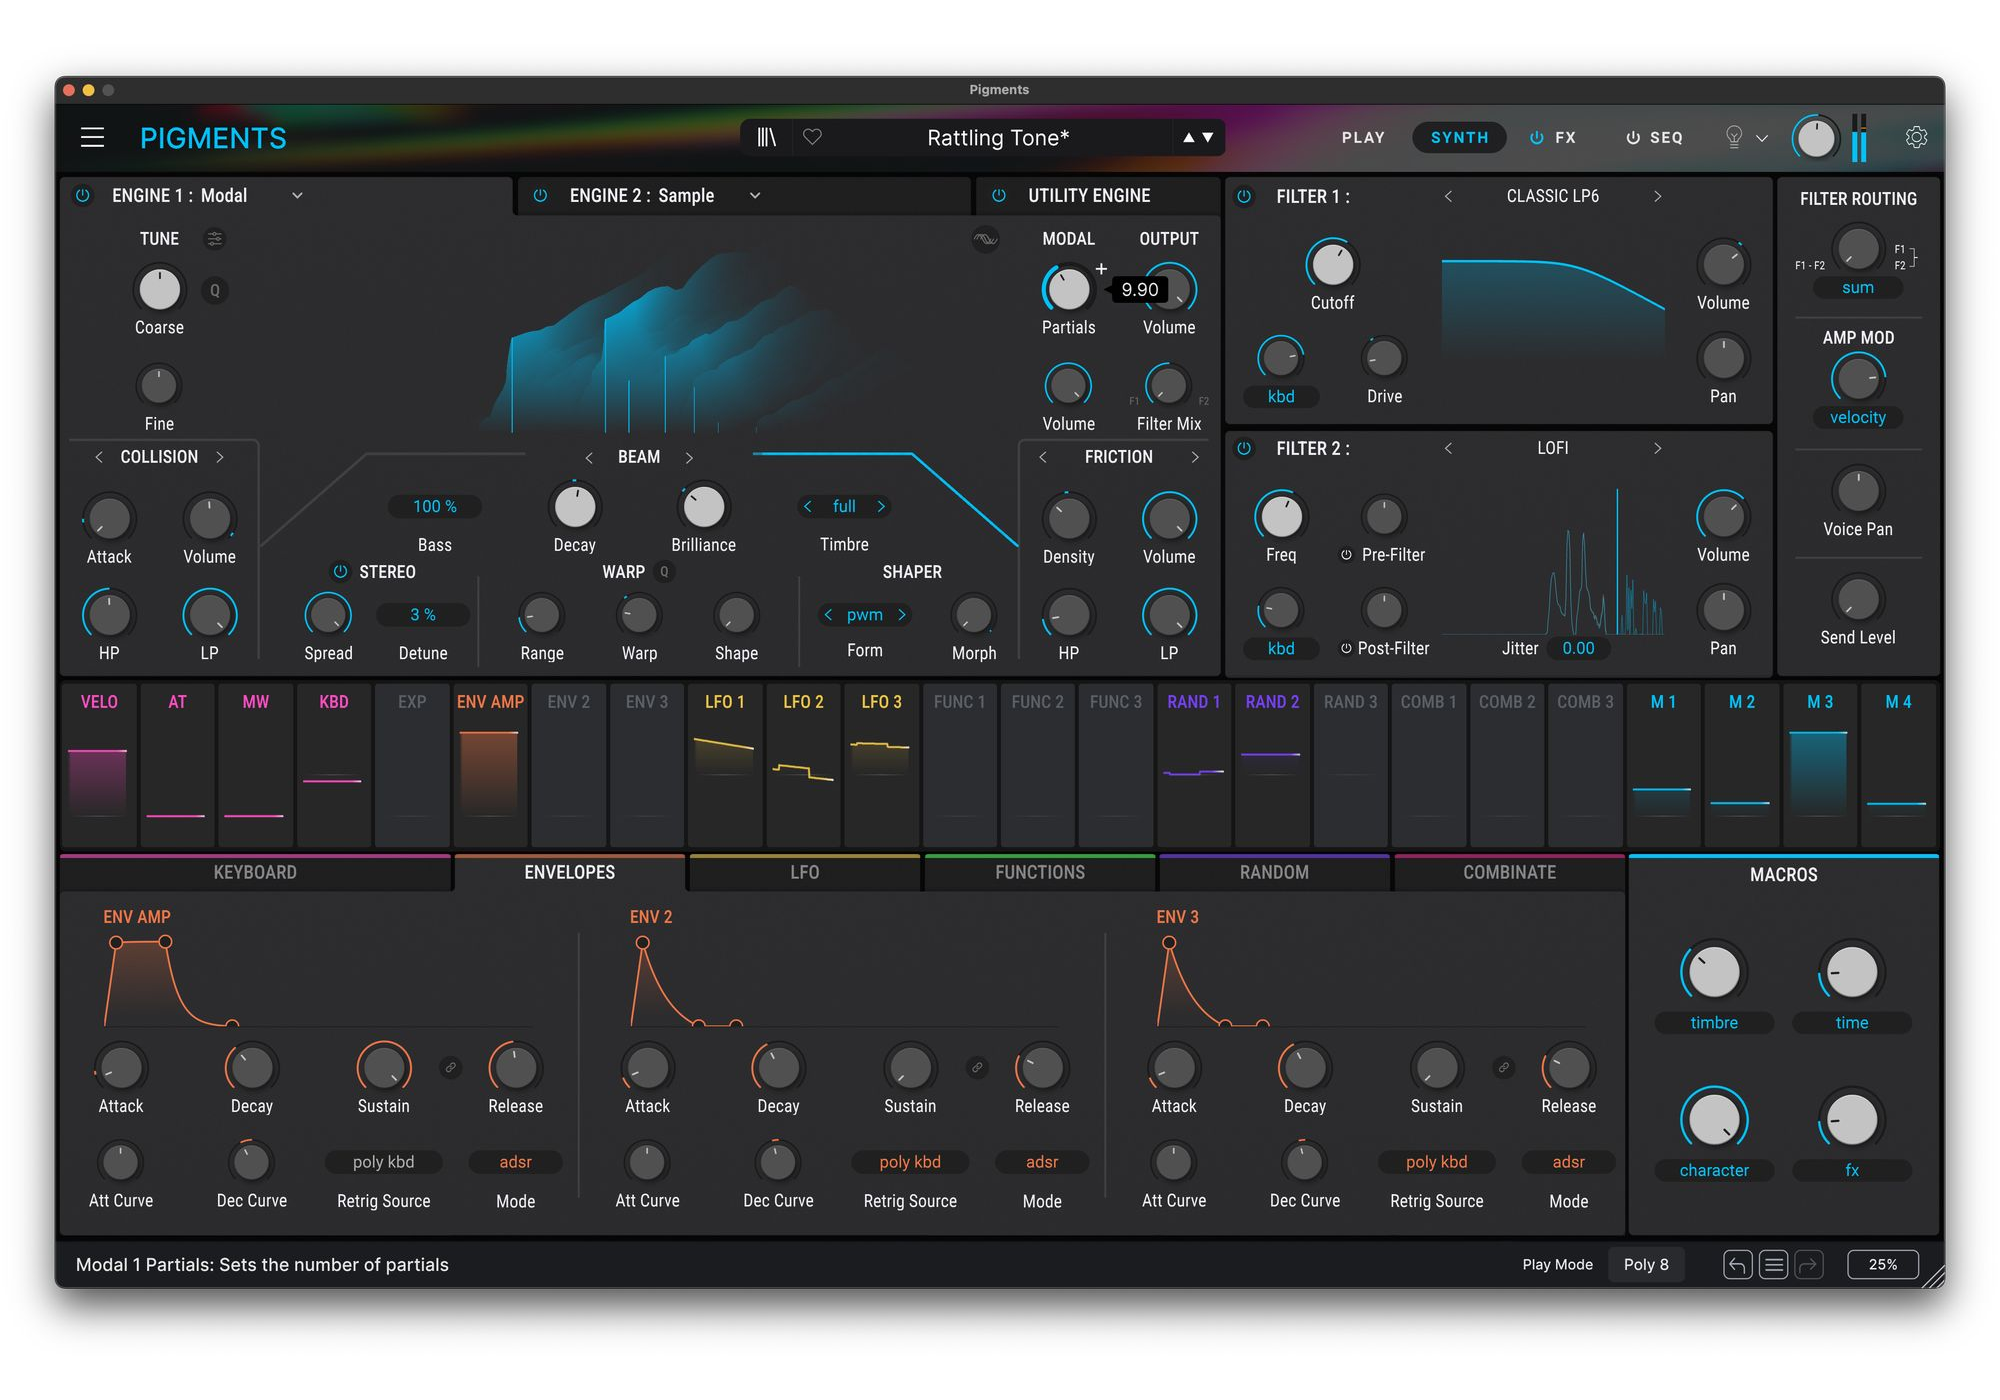Open ENV 2 adsr mode menu
The width and height of the screenshot is (2000, 1400).
(x=1042, y=1161)
